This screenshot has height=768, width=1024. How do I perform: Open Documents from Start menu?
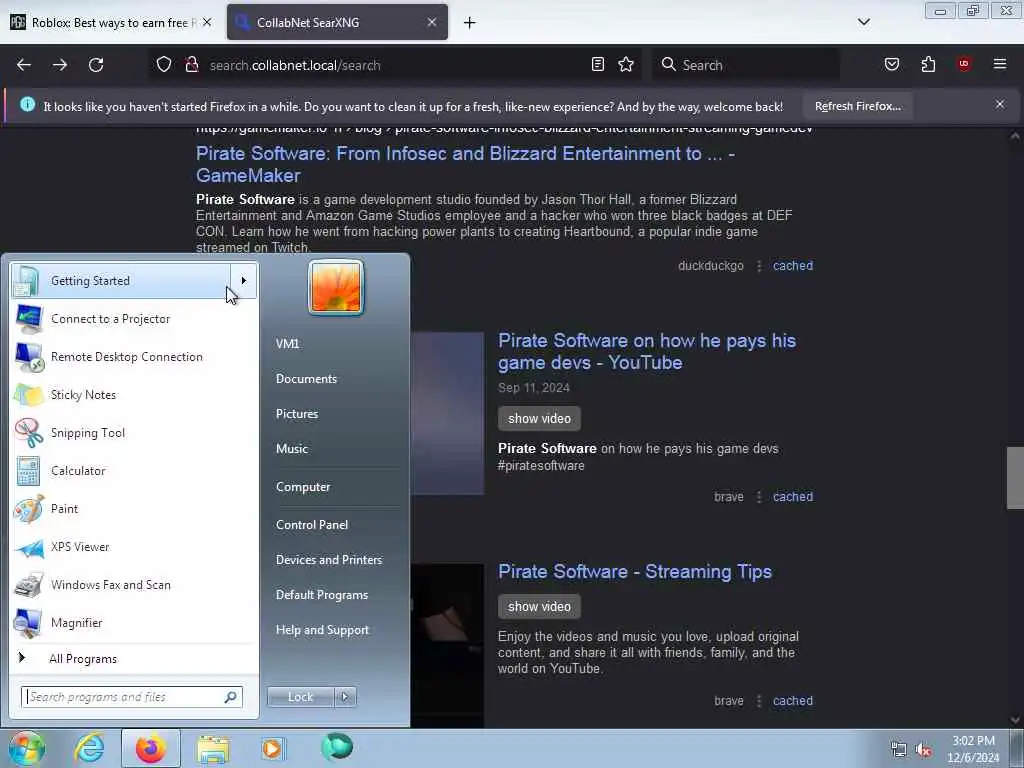pos(306,379)
